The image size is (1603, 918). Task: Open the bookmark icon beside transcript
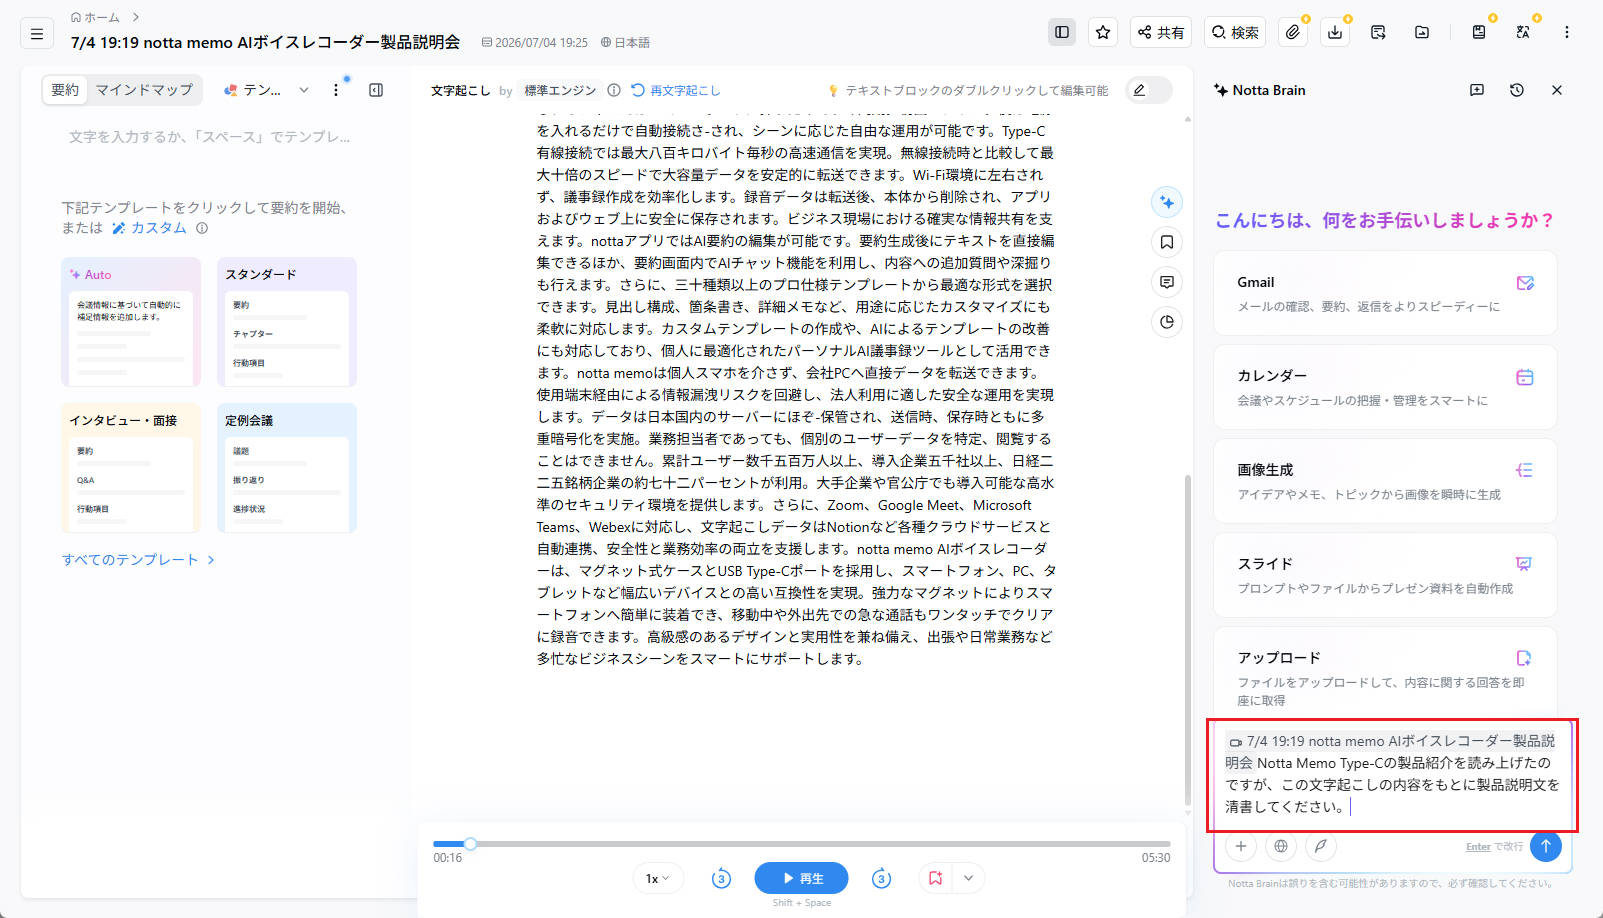tap(1167, 242)
